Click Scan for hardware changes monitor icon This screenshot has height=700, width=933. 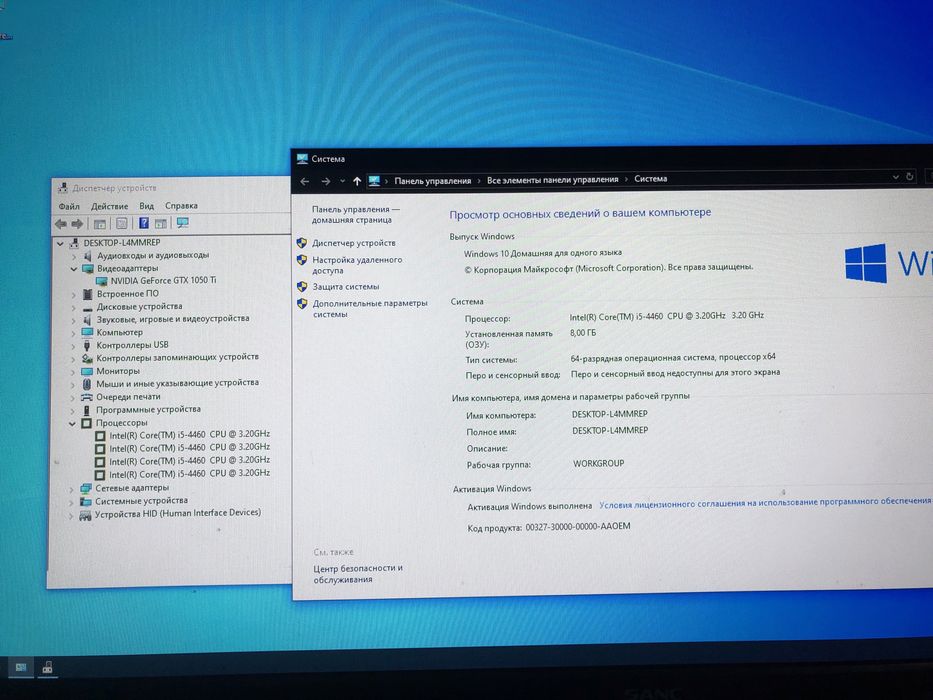click(183, 223)
